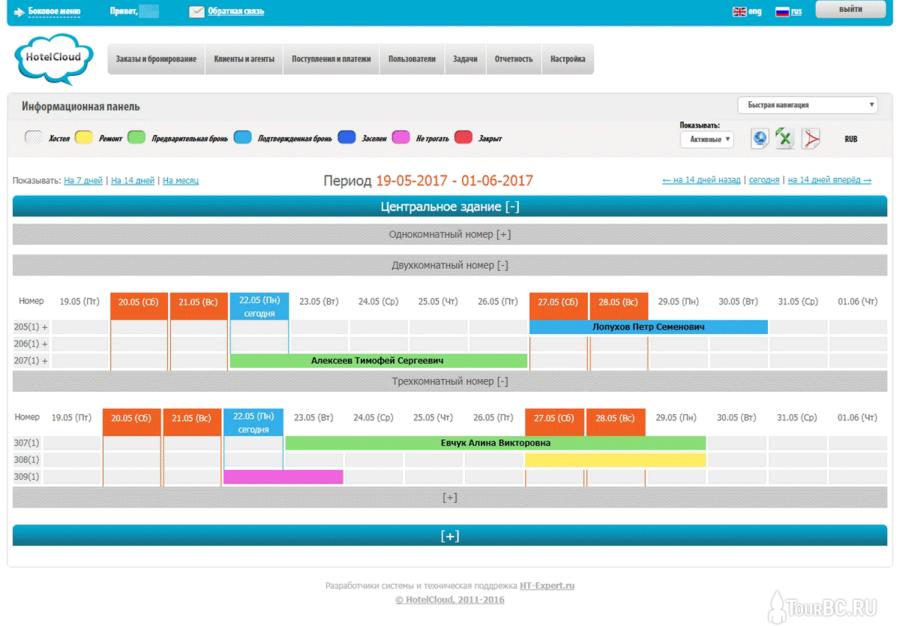Open the Быстрая навигация dropdown

point(807,105)
